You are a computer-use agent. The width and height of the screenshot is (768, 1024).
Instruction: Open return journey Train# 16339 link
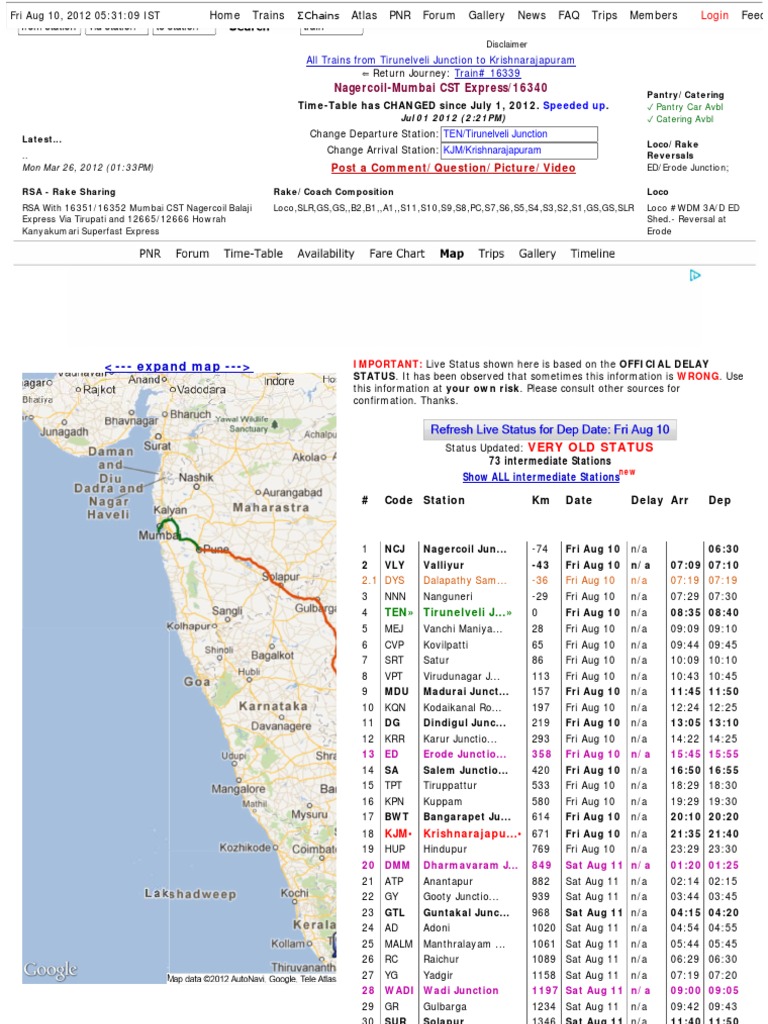[x=487, y=74]
